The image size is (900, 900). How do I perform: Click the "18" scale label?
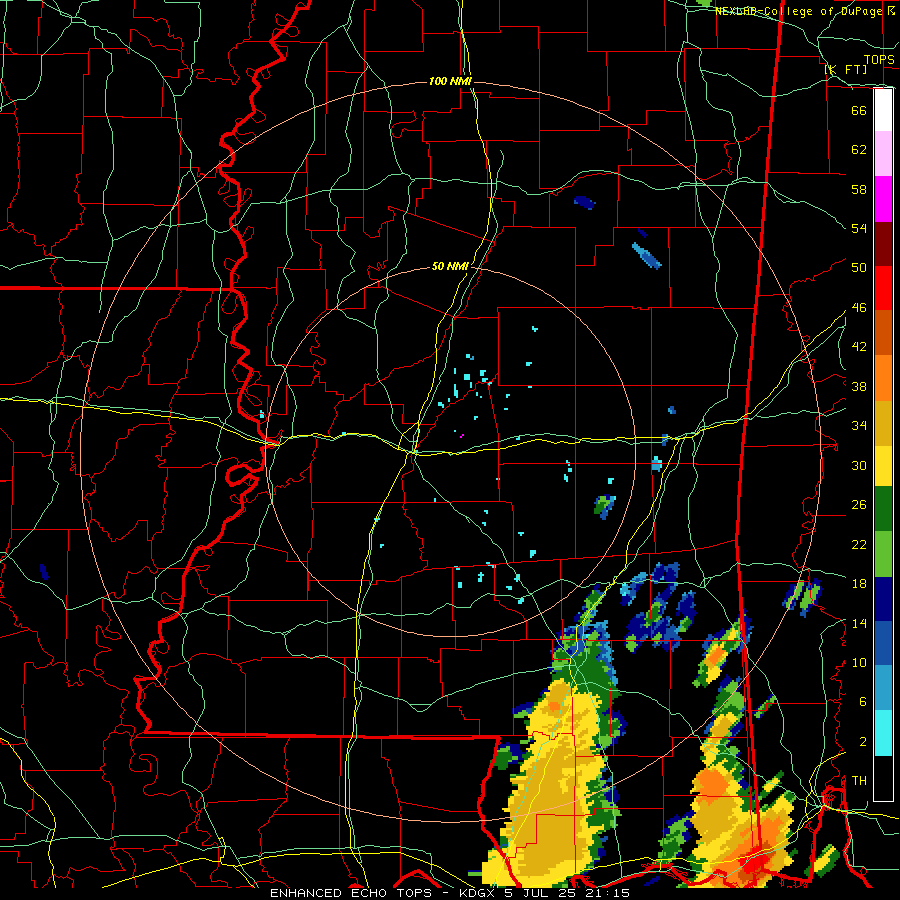pos(859,584)
